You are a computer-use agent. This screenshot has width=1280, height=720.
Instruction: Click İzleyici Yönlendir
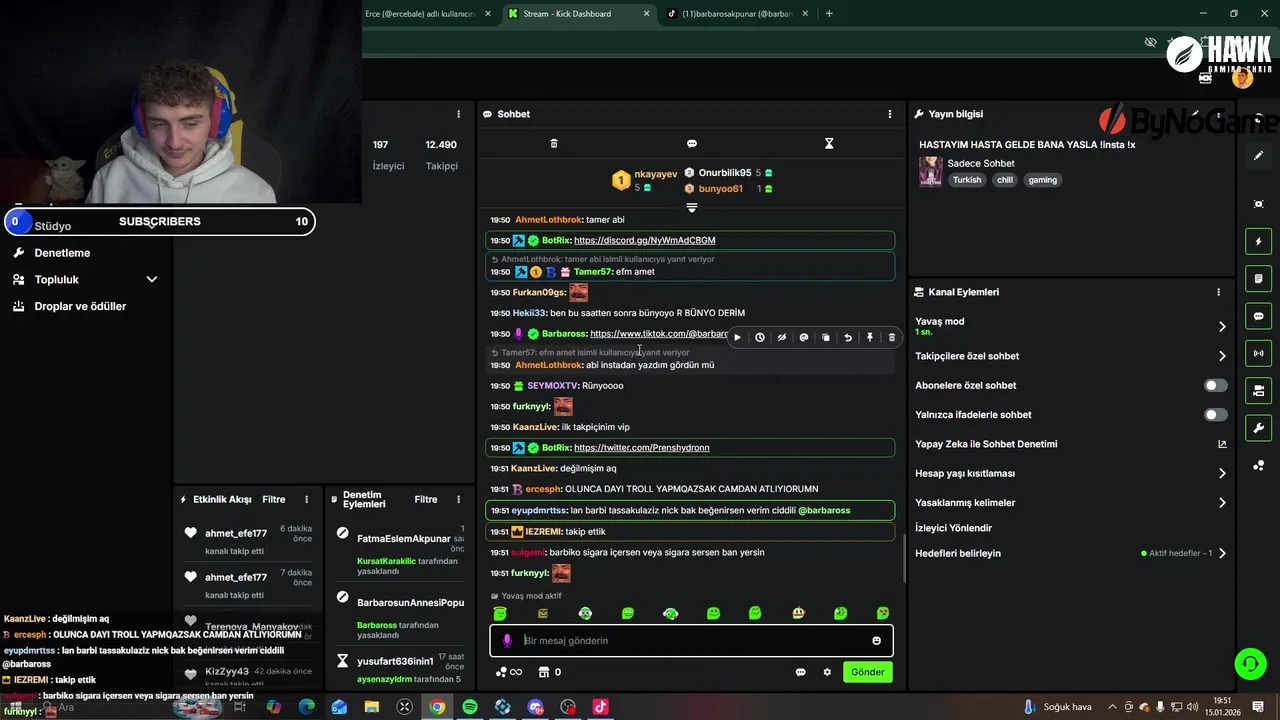pyautogui.click(x=954, y=528)
